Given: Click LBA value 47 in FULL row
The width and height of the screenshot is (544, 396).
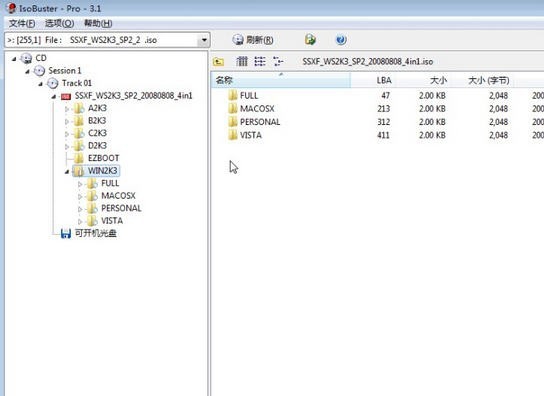Looking at the screenshot, I should tap(385, 95).
